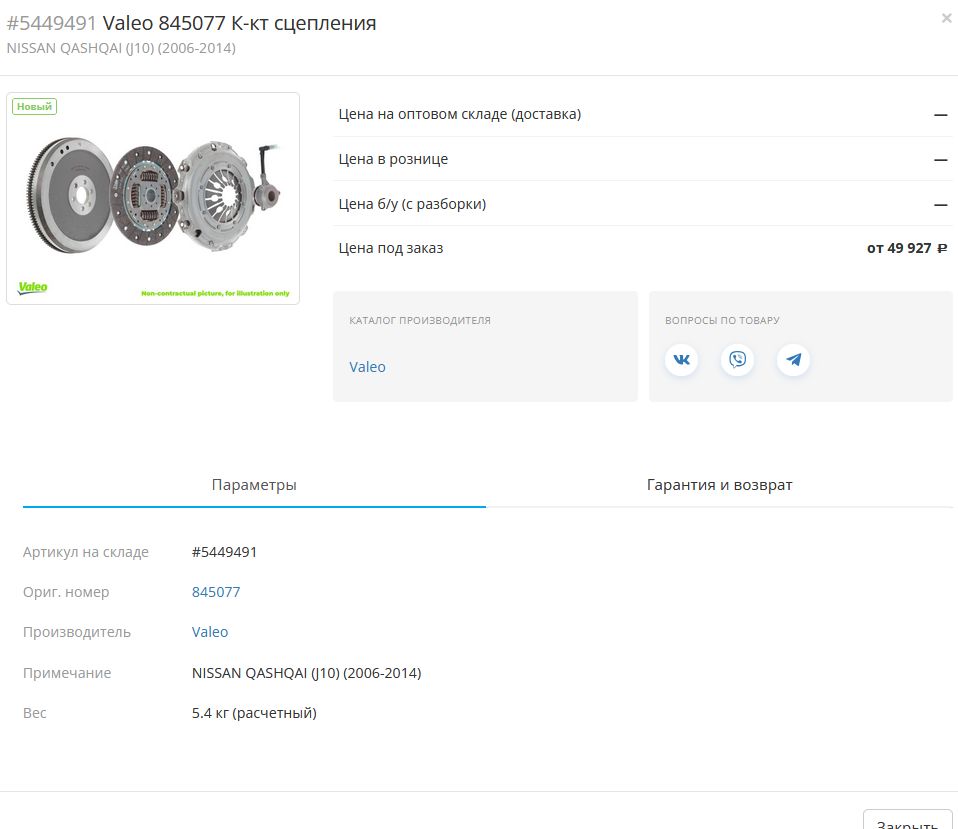Select the price 'от 49 927 ₽'
This screenshot has height=829, width=958.
pos(907,249)
